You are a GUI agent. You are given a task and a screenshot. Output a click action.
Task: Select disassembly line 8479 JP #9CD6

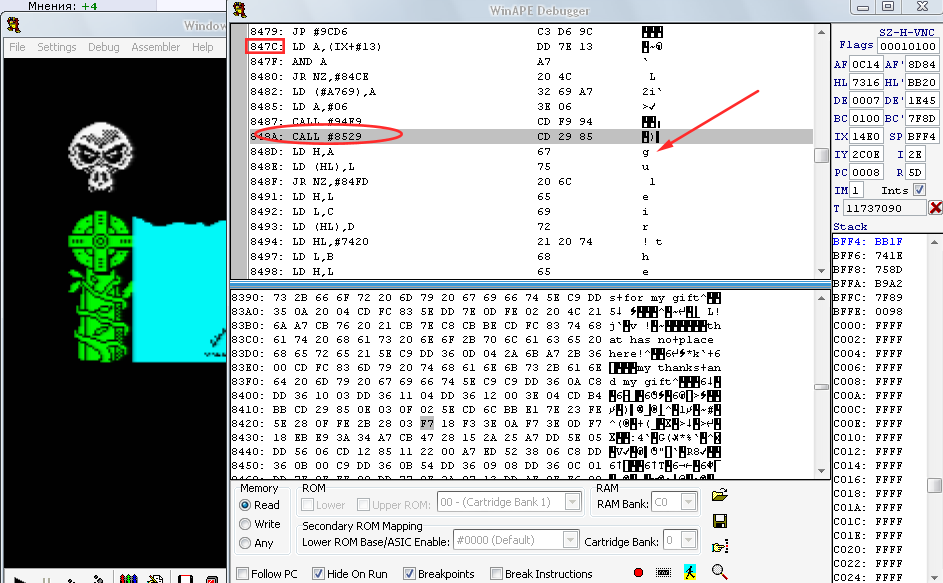click(530, 31)
